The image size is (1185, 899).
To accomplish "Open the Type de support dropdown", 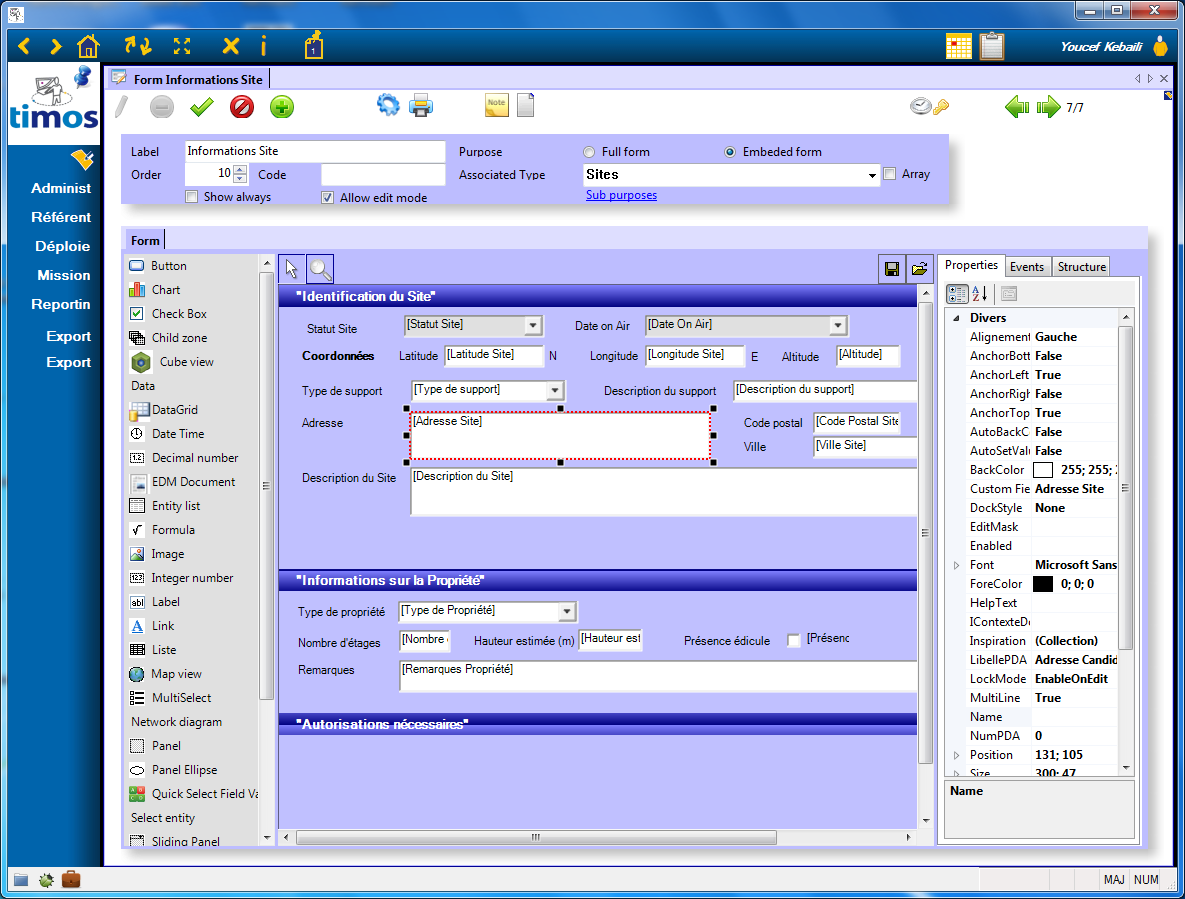I will (555, 391).
